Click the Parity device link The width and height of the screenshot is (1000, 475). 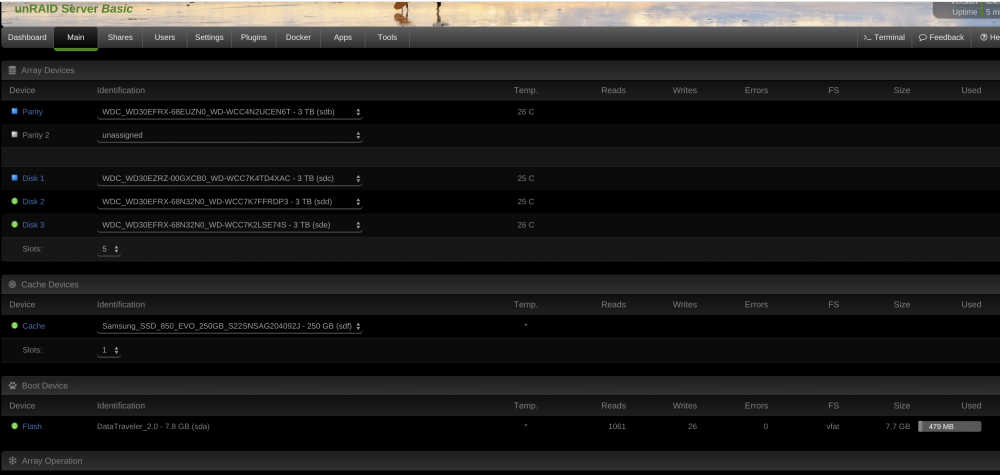[x=33, y=112]
